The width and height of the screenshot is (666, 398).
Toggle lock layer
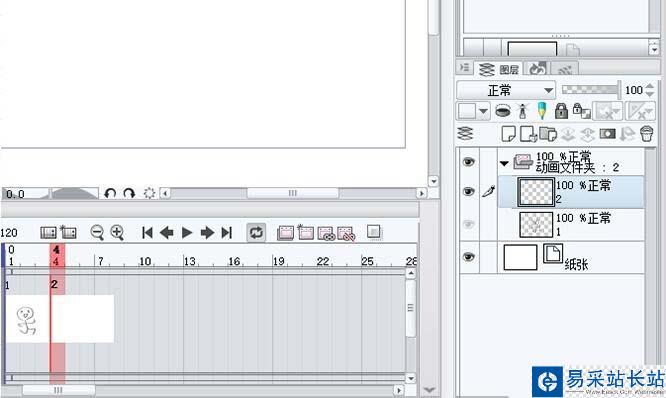point(561,111)
